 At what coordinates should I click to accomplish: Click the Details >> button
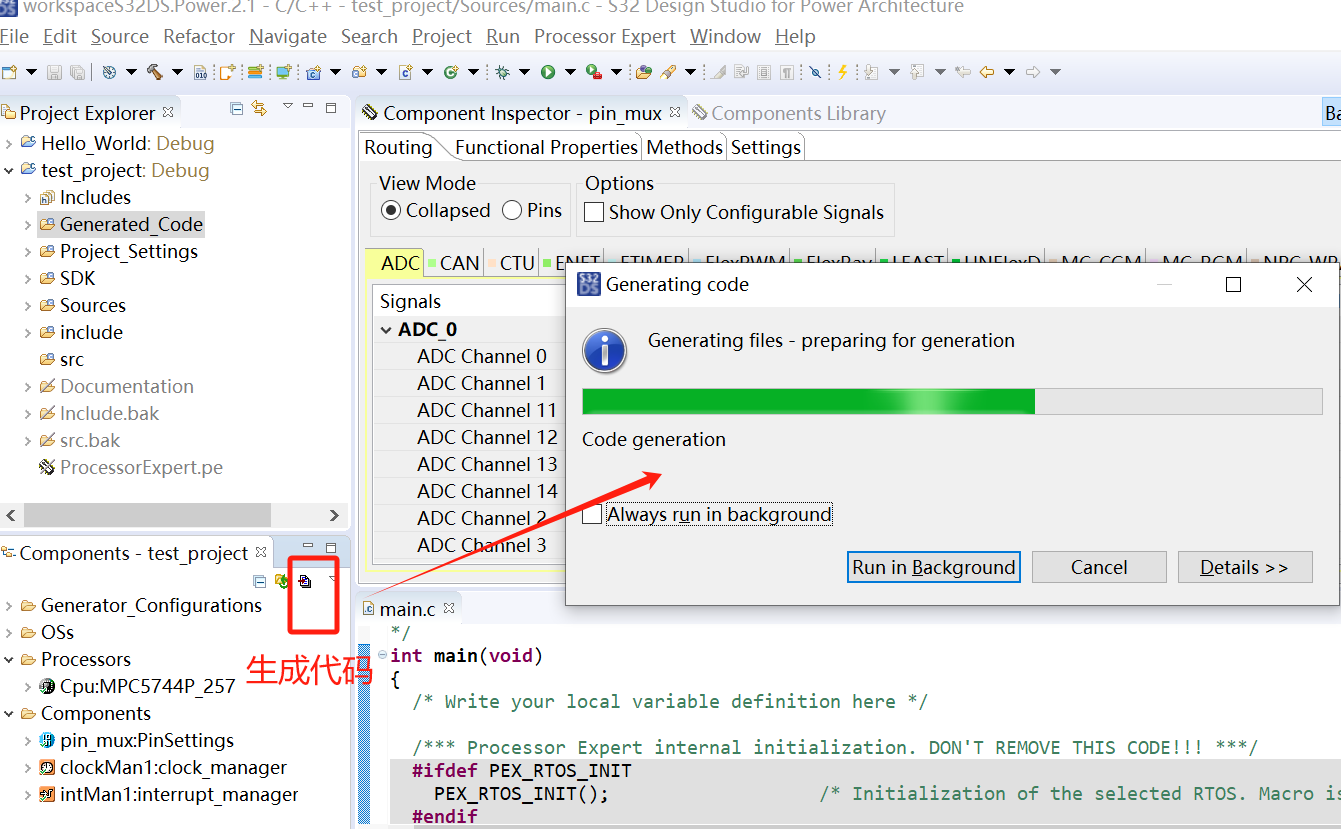click(1244, 567)
